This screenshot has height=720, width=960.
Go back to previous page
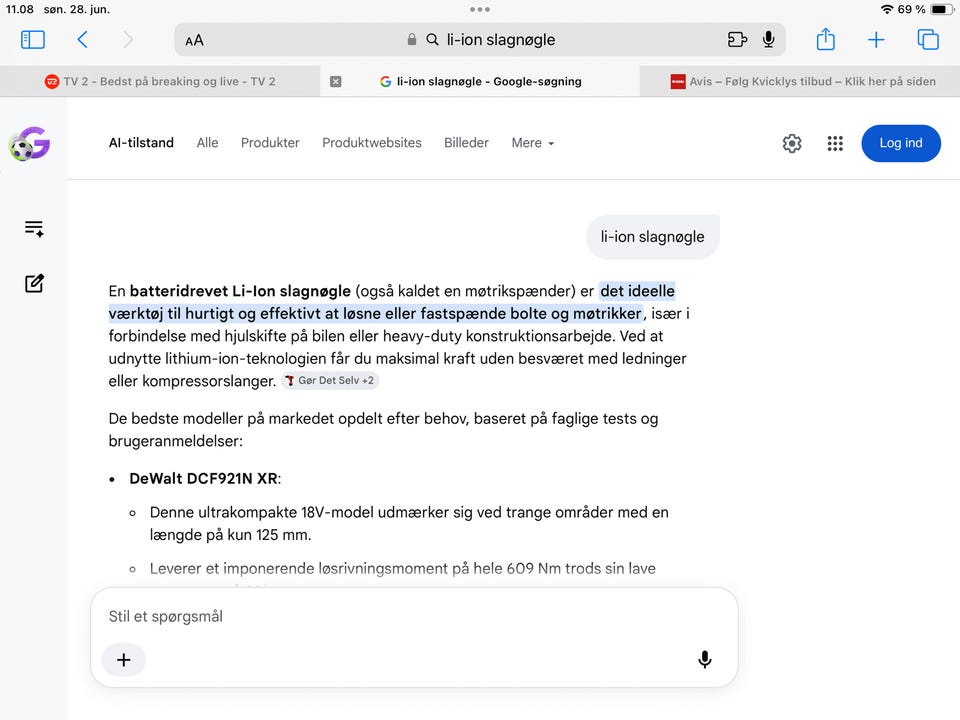83,40
